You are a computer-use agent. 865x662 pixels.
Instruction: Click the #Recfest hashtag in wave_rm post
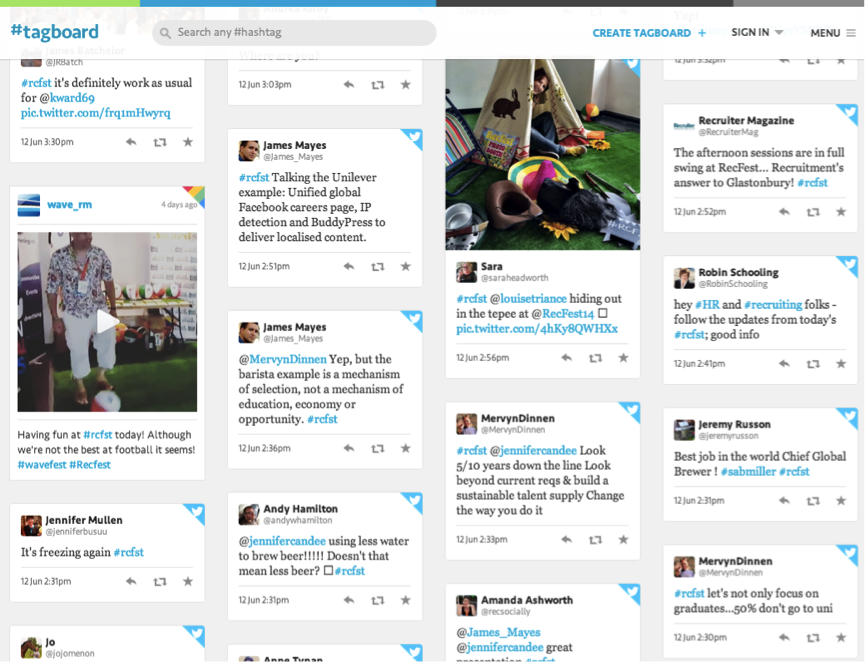pos(90,465)
